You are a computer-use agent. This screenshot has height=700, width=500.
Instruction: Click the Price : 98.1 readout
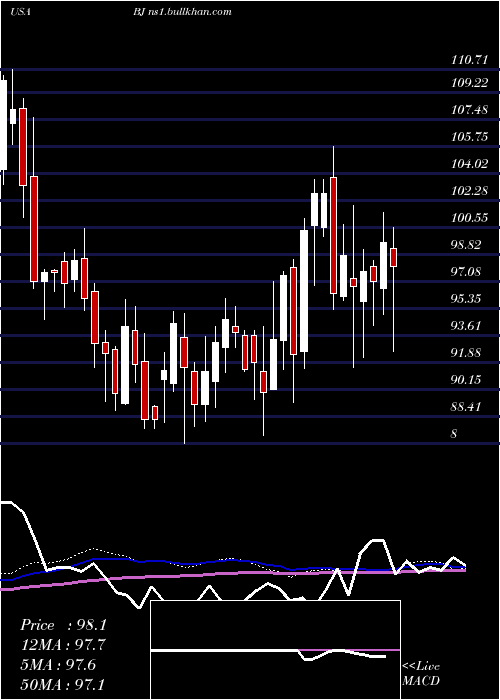63,625
